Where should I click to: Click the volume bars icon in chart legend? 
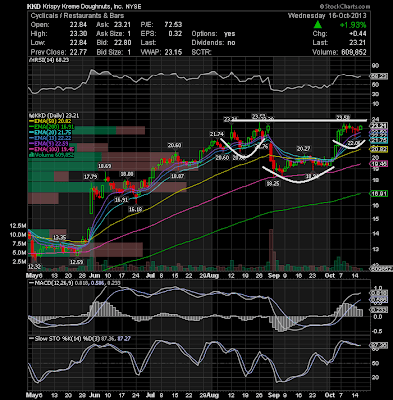tap(31, 155)
